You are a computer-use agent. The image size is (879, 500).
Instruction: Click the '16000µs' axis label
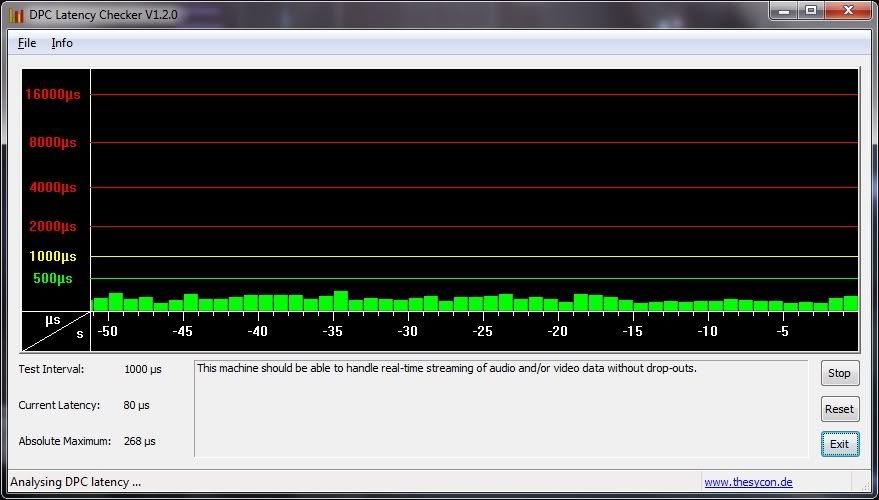click(x=53, y=95)
